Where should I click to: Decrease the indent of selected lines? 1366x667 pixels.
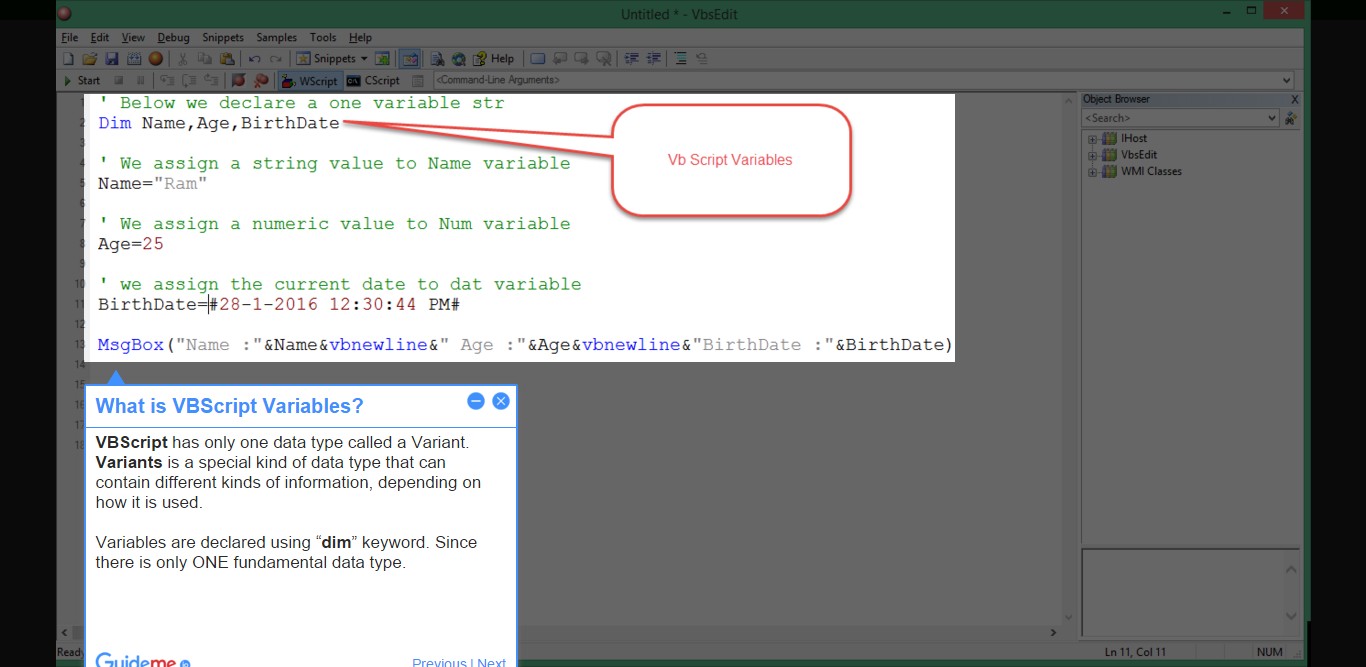coord(653,59)
